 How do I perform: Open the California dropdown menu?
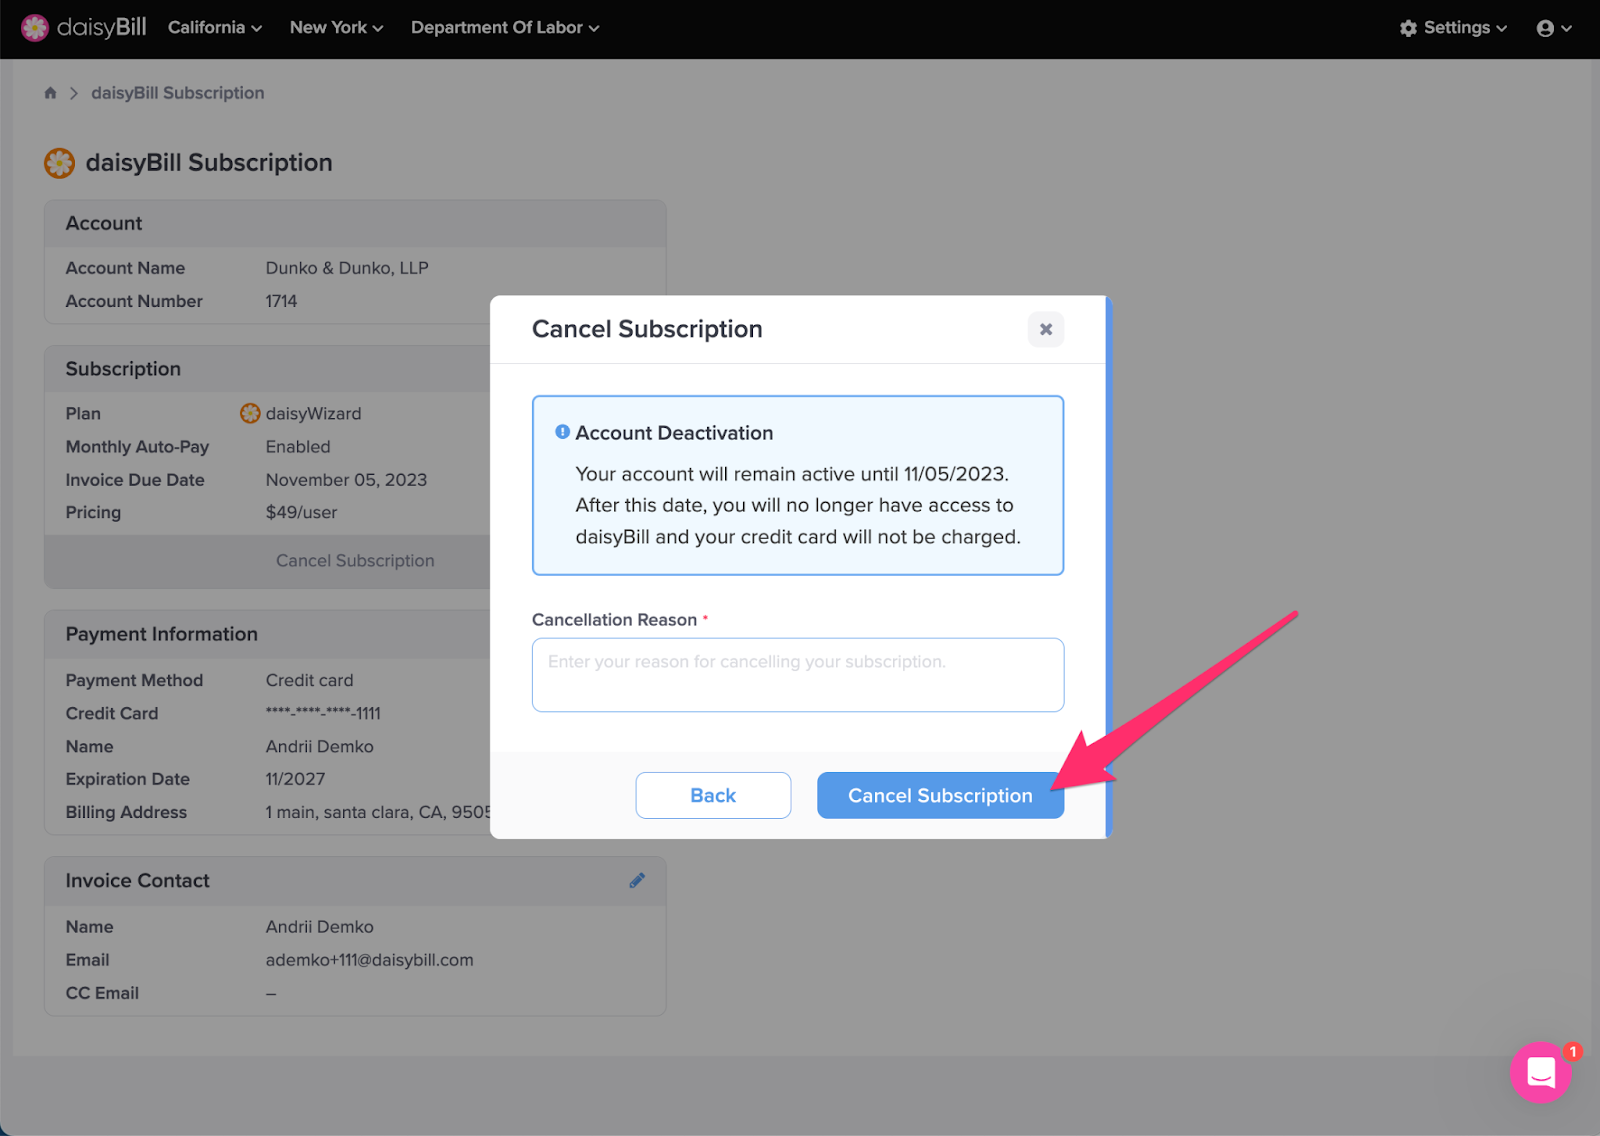(215, 28)
